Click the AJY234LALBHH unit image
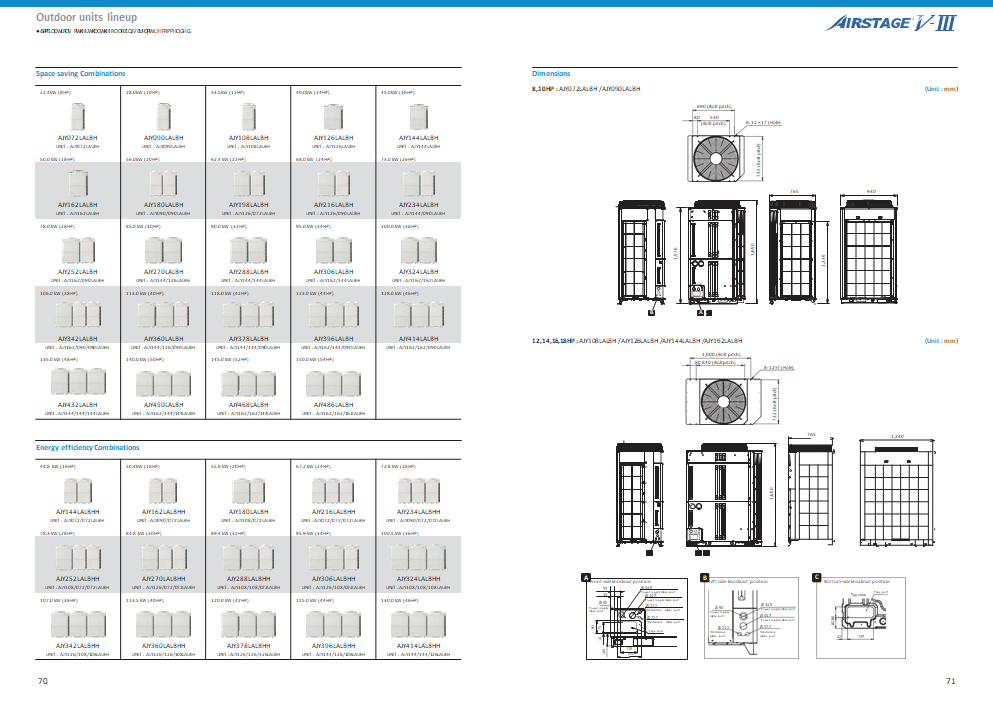This screenshot has height=702, width=993. coord(419,491)
